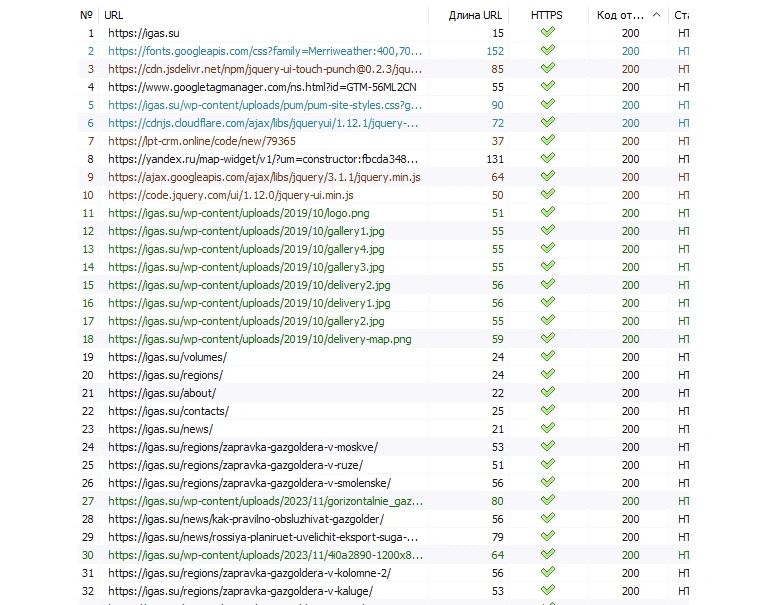Select the HTTPS checkmark for the about/ row
The width and height of the screenshot is (780, 605).
(548, 392)
